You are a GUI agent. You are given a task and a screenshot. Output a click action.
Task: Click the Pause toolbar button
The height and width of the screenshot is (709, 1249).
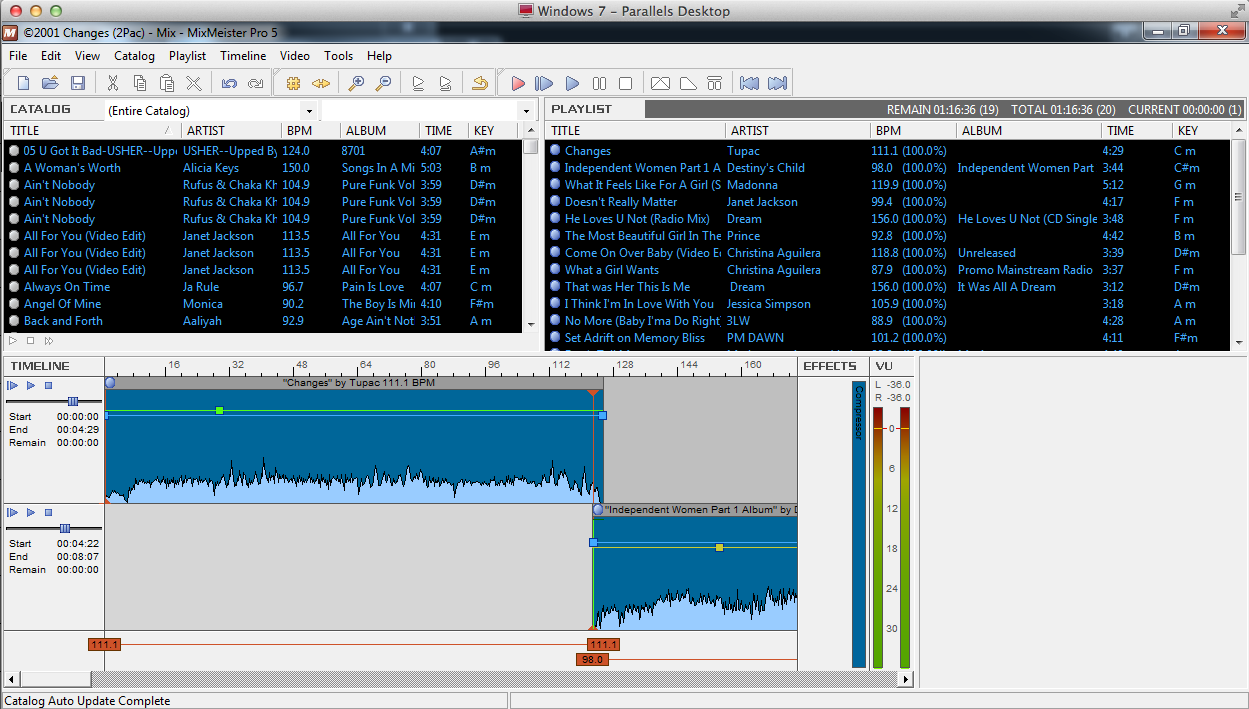pyautogui.click(x=599, y=83)
